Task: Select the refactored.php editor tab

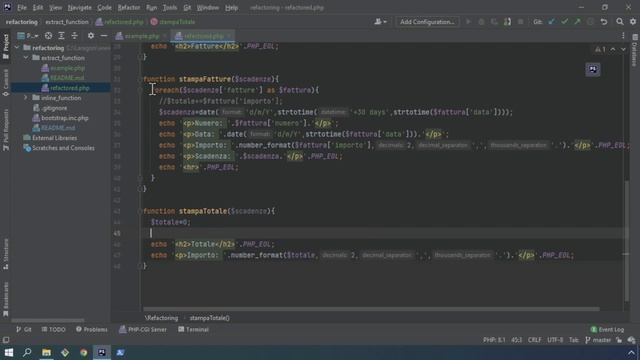Action: pyautogui.click(x=202, y=36)
